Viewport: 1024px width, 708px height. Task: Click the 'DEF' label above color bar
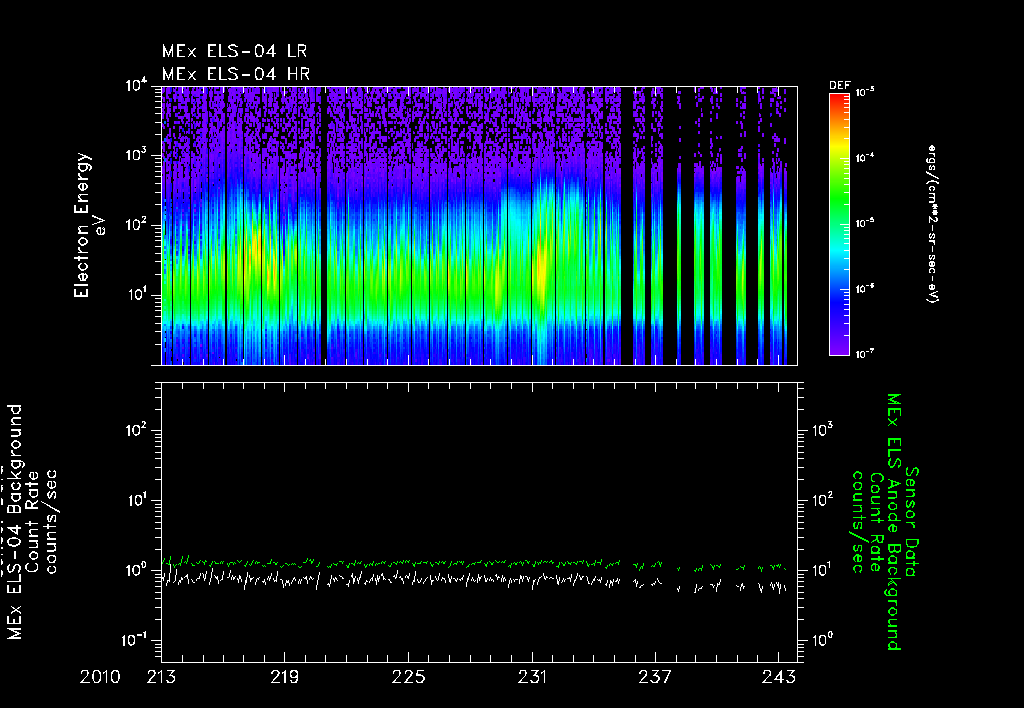pyautogui.click(x=839, y=86)
